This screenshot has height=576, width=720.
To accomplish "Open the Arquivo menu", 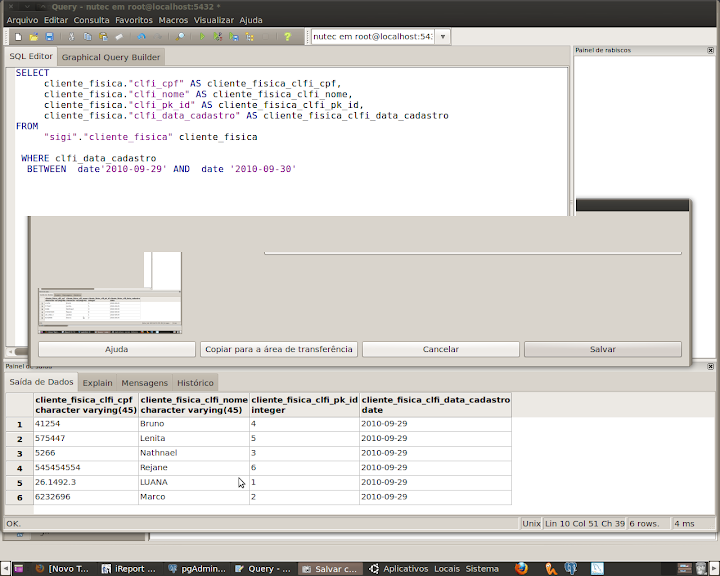I will pos(22,20).
